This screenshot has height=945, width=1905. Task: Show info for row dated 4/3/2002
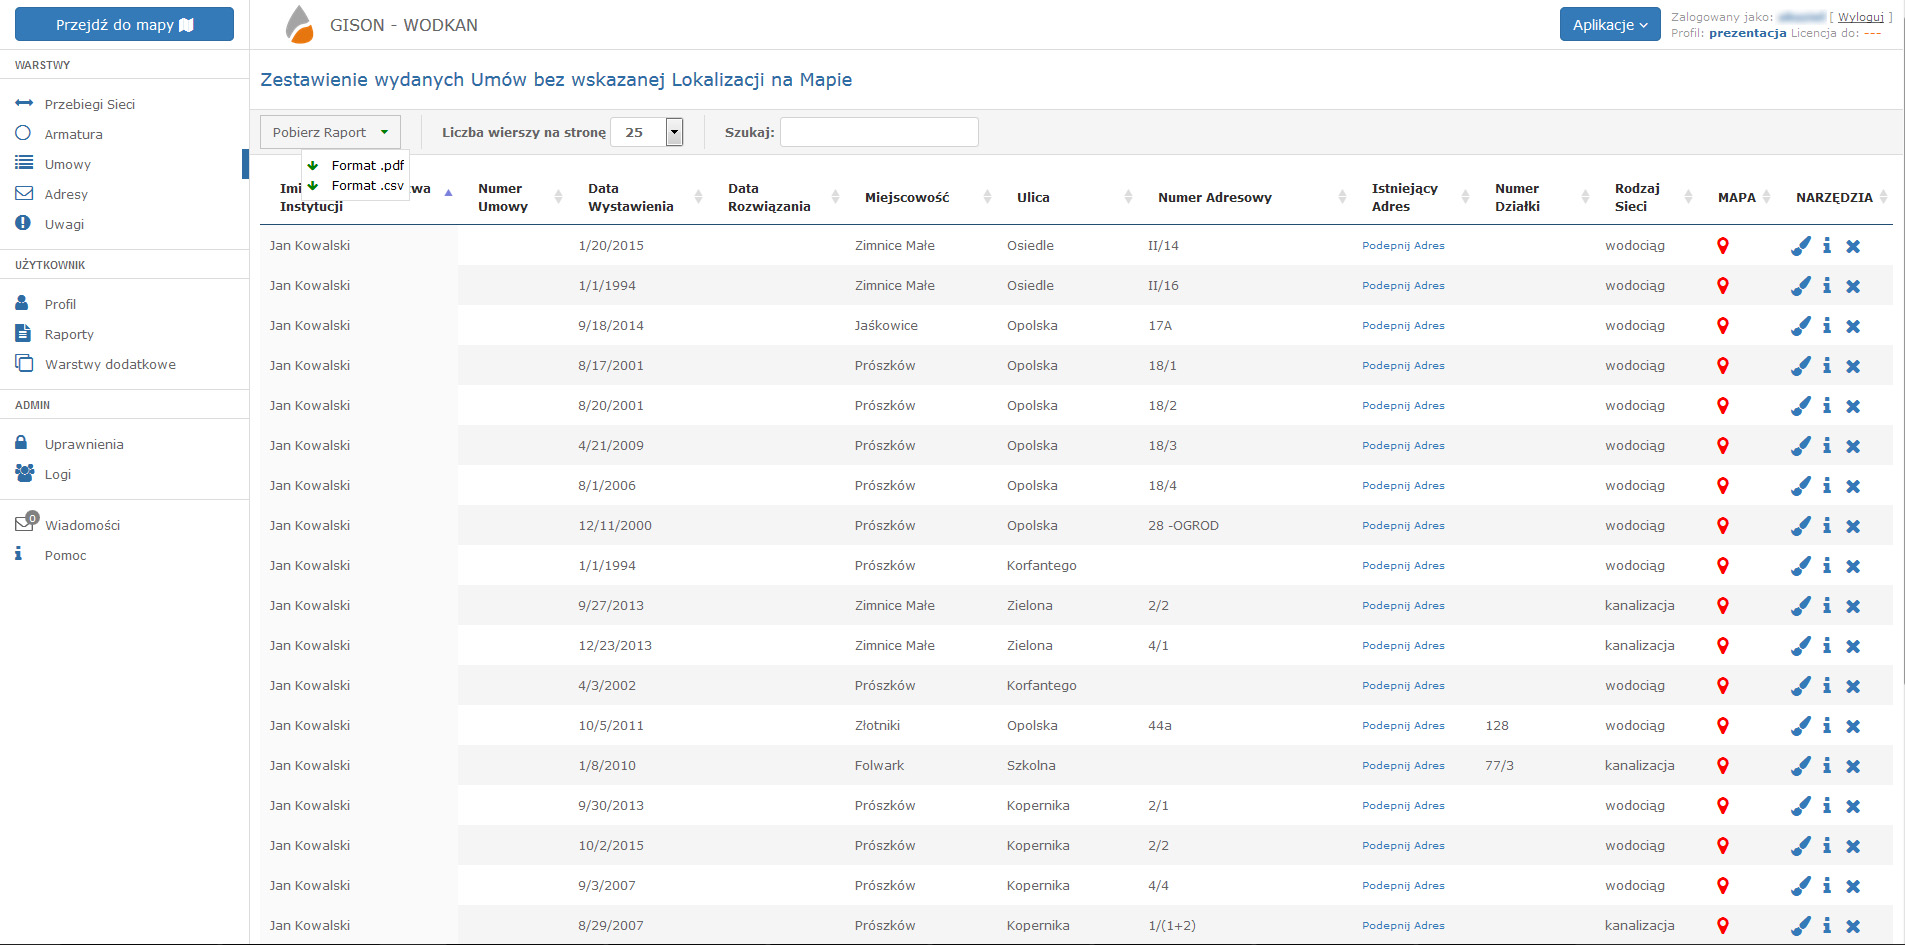(x=1827, y=686)
